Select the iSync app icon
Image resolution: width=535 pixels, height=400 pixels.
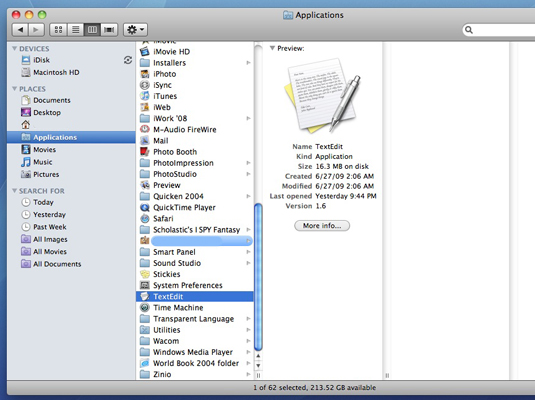145,85
